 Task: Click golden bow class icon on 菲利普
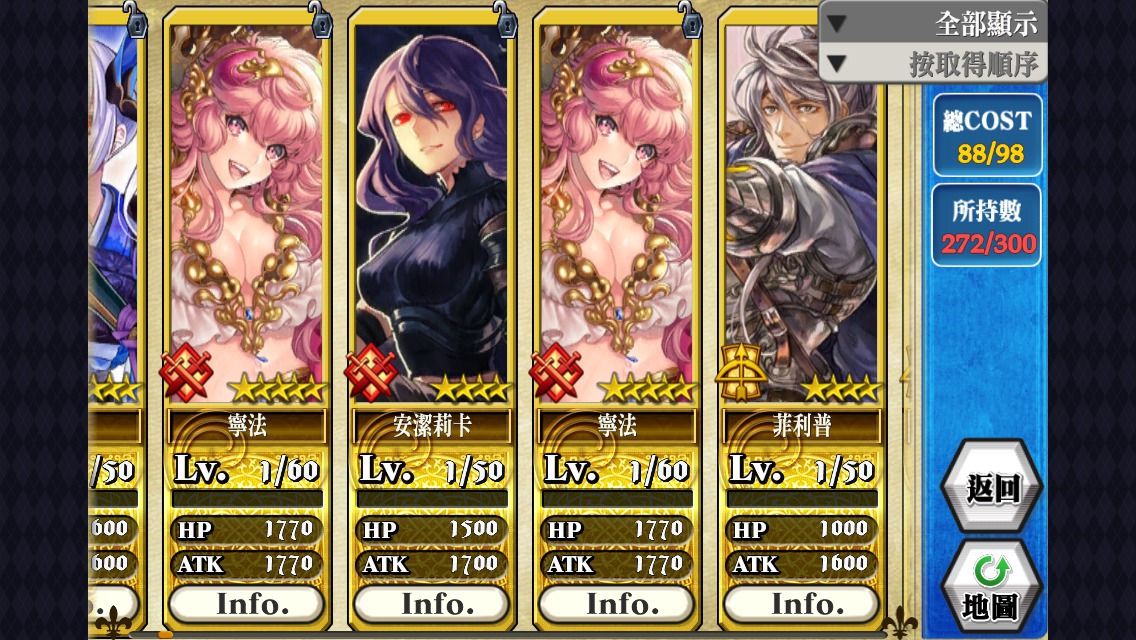[741, 373]
